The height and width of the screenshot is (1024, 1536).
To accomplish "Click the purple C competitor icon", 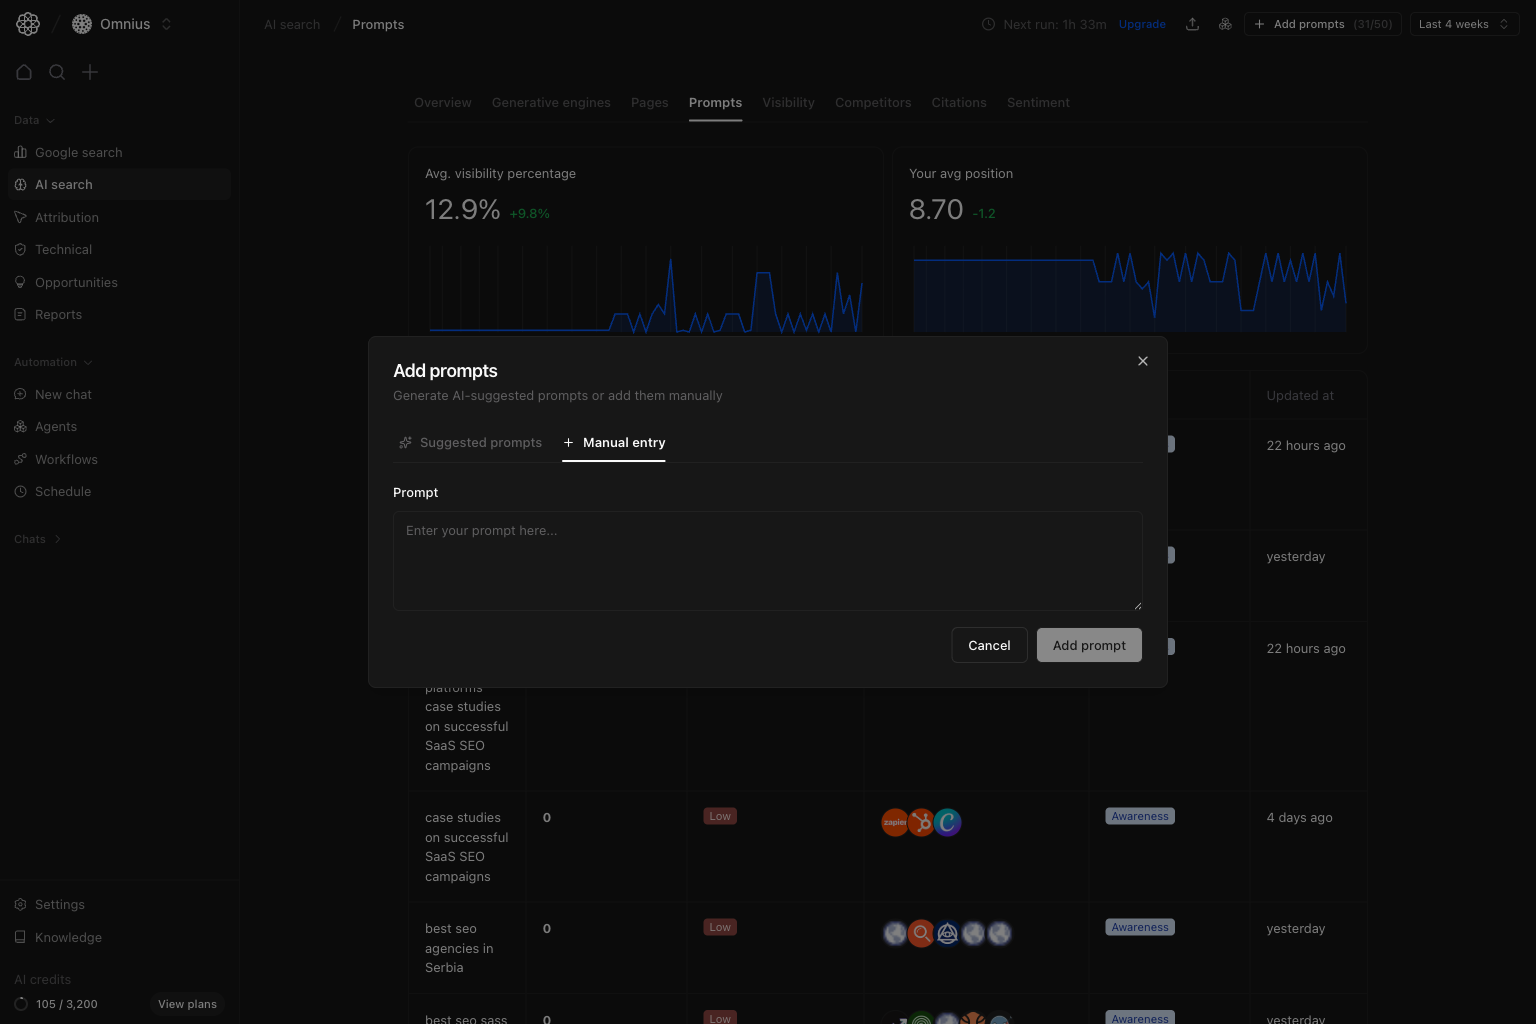I will pyautogui.click(x=947, y=822).
